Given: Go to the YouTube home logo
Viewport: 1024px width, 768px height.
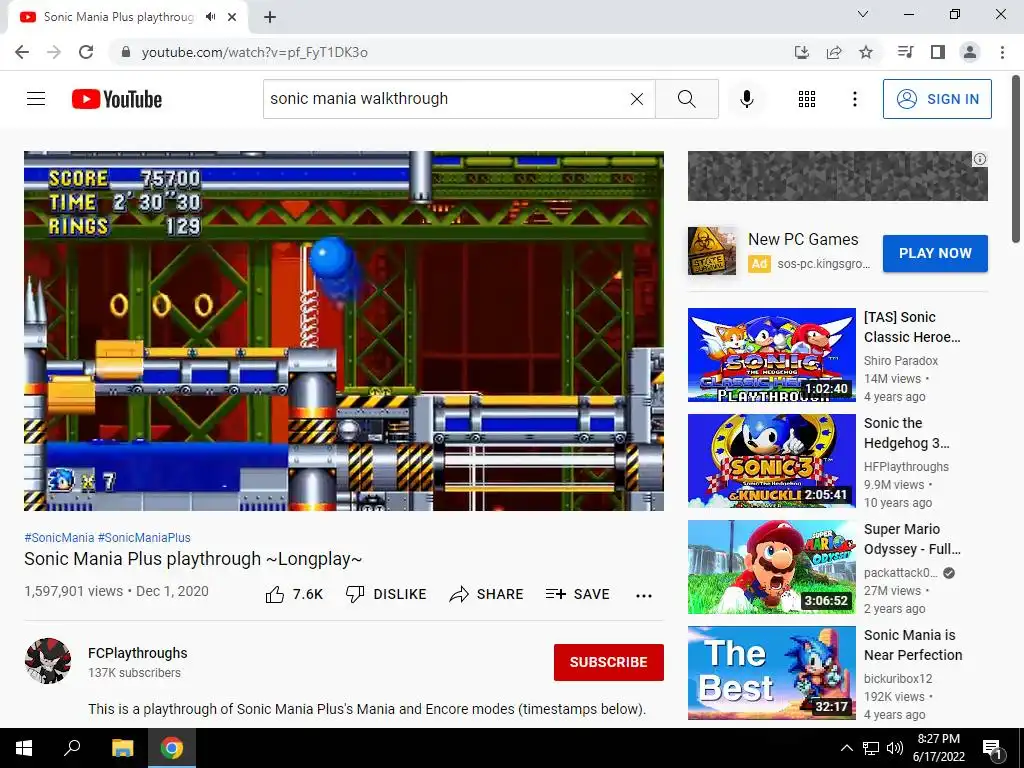Looking at the screenshot, I should click(x=117, y=99).
